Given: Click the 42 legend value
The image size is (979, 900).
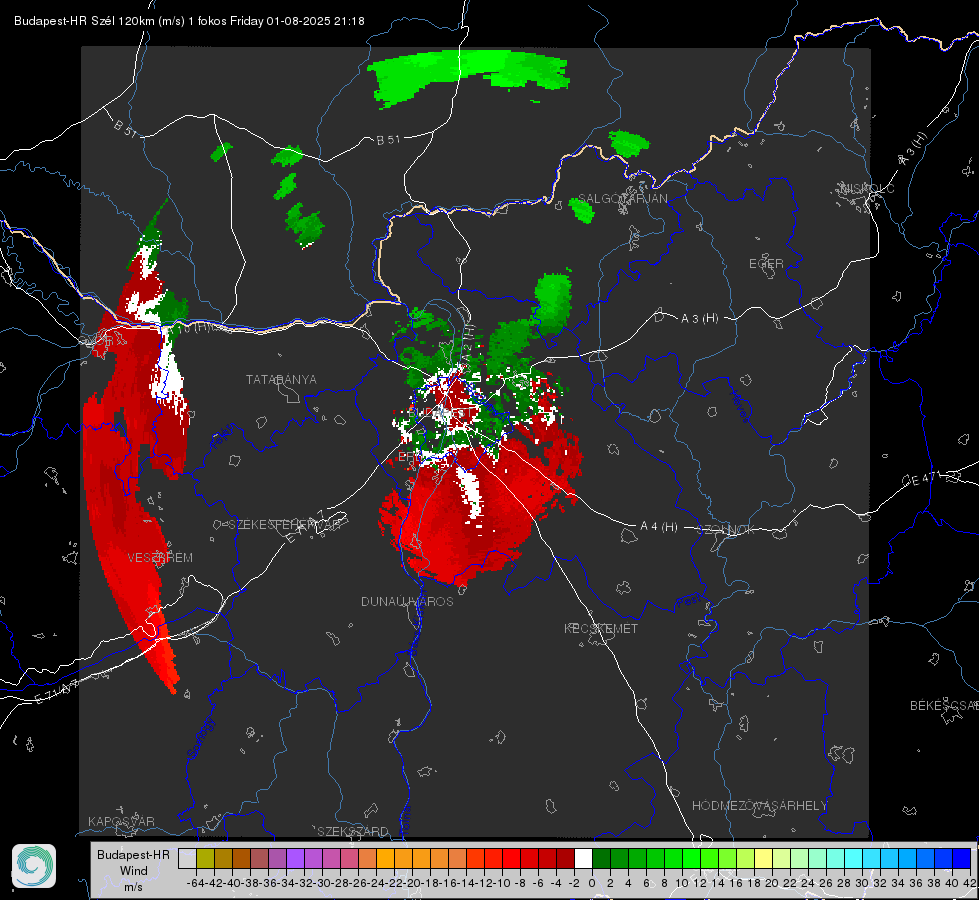Looking at the screenshot, I should tap(969, 883).
